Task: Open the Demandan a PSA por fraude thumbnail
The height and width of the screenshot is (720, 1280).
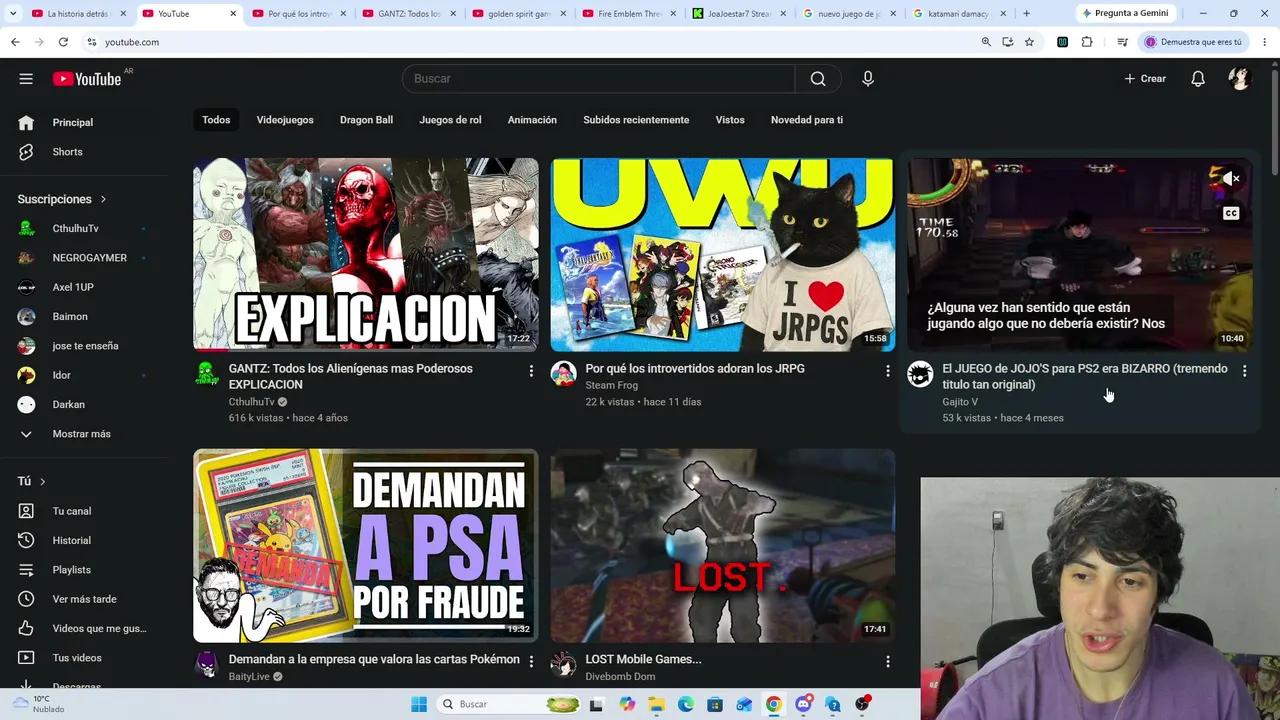Action: pyautogui.click(x=366, y=545)
